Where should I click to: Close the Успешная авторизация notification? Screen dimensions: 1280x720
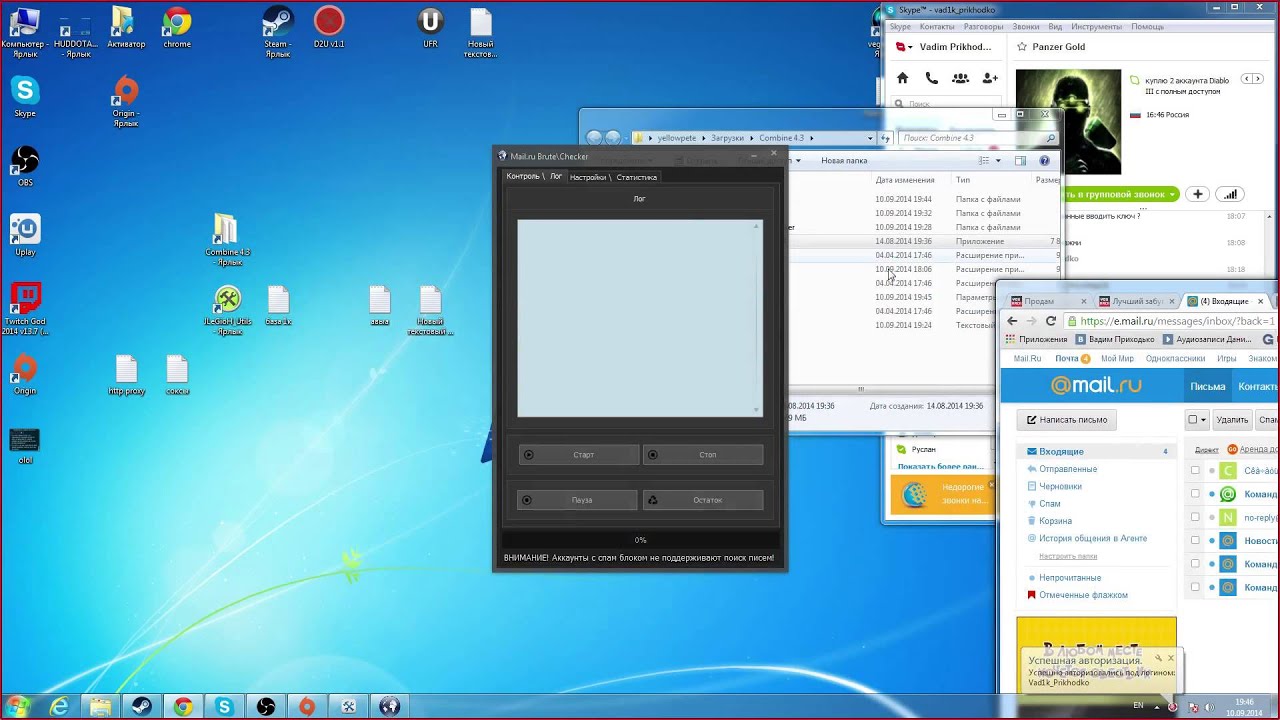[x=1171, y=658]
